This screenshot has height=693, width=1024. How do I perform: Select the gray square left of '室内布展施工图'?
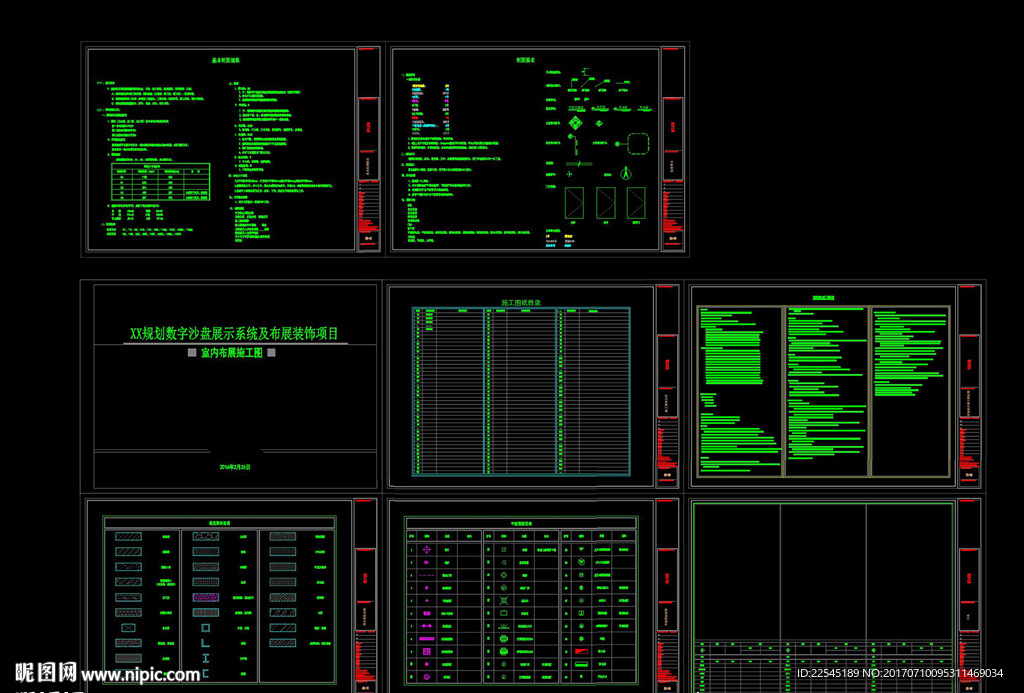[192, 353]
